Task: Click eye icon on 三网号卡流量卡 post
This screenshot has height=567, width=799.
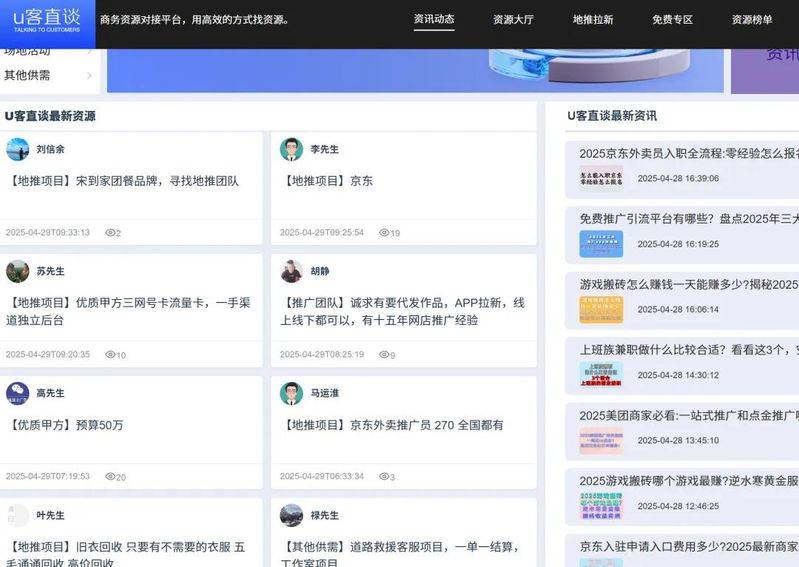Action: click(x=110, y=355)
